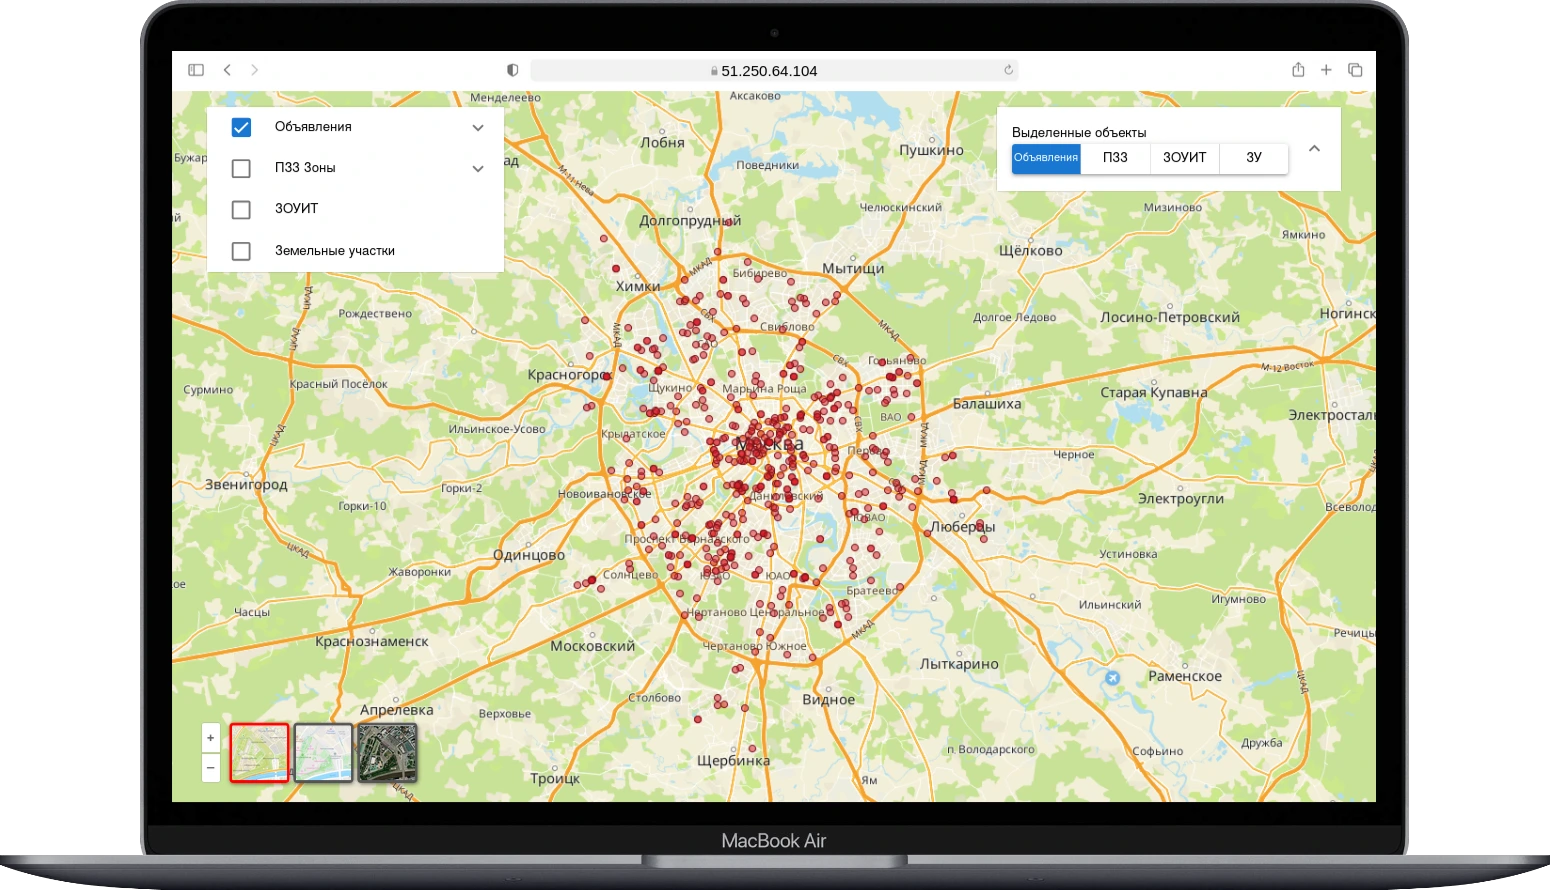1550x890 pixels.
Task: Collapse the Выделенные объекты panel
Action: point(1314,149)
